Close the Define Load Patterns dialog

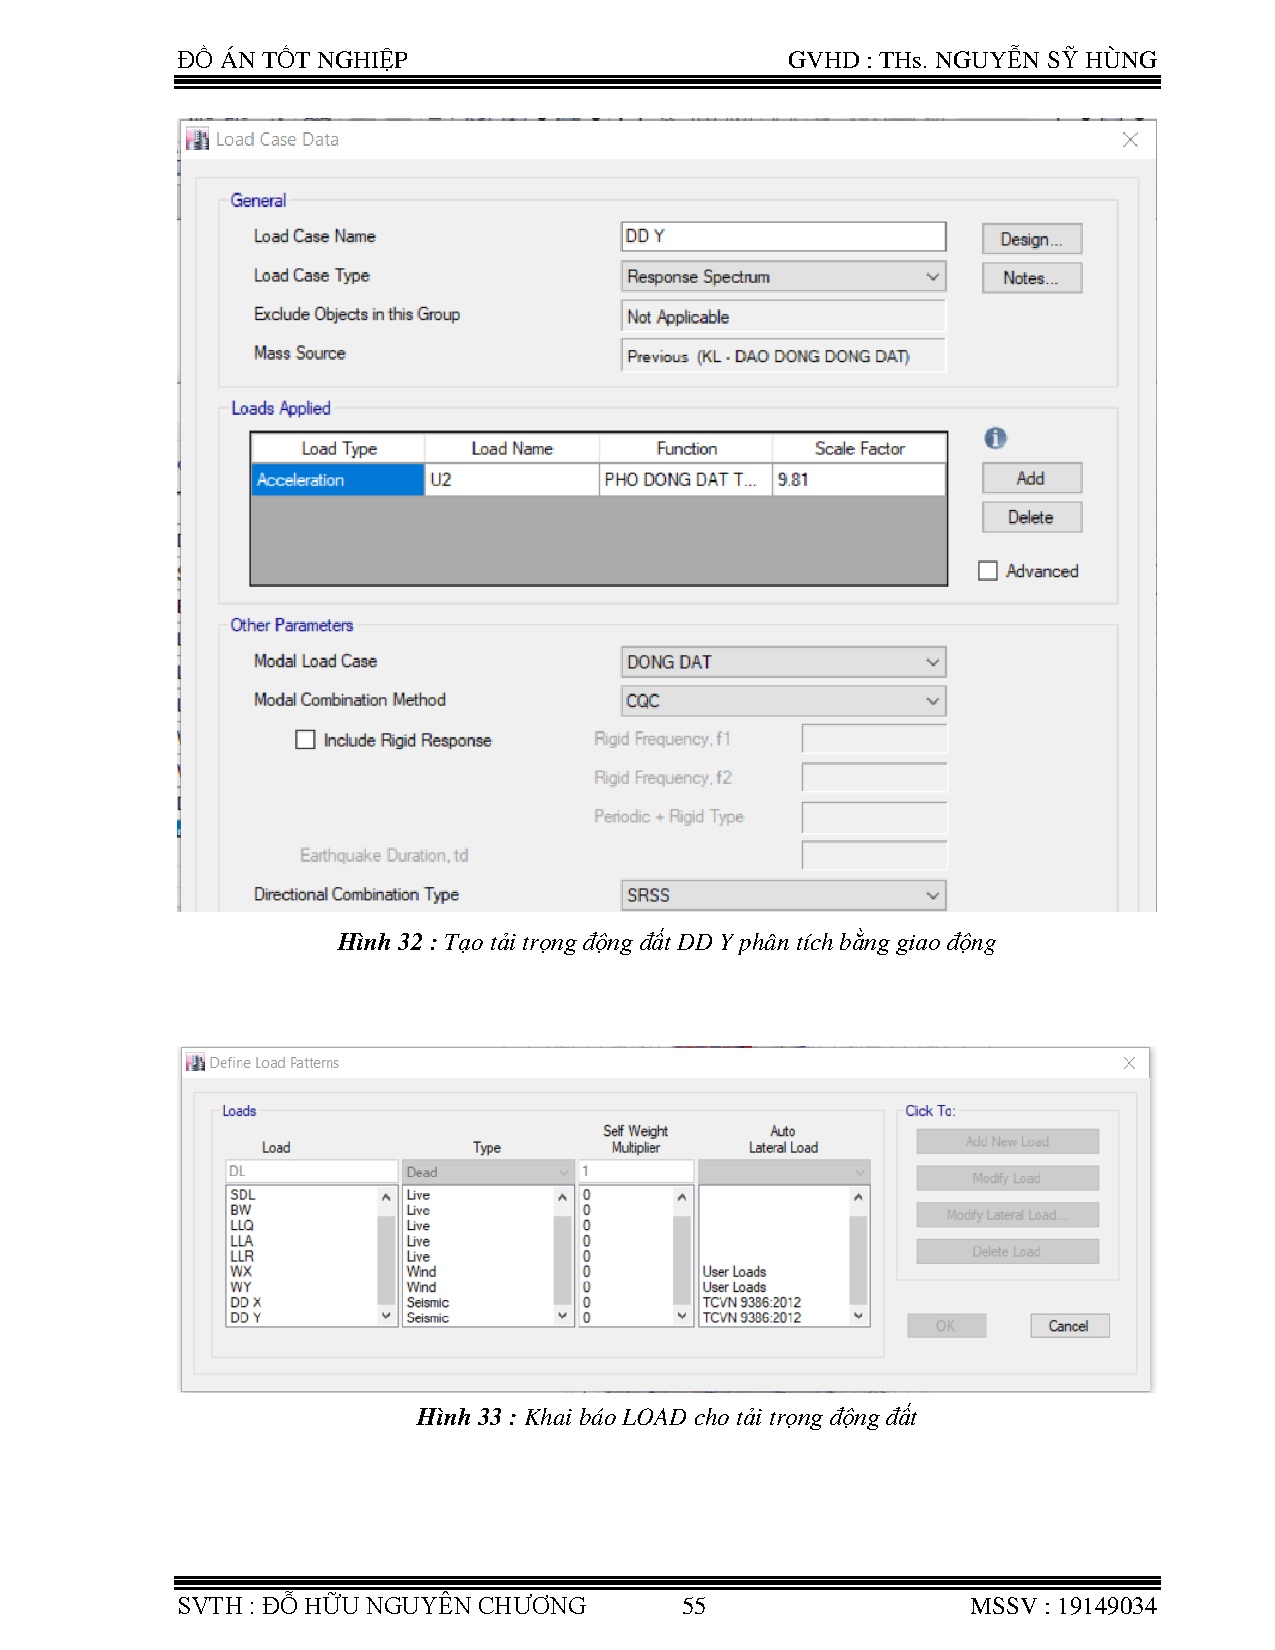pos(1129,1063)
